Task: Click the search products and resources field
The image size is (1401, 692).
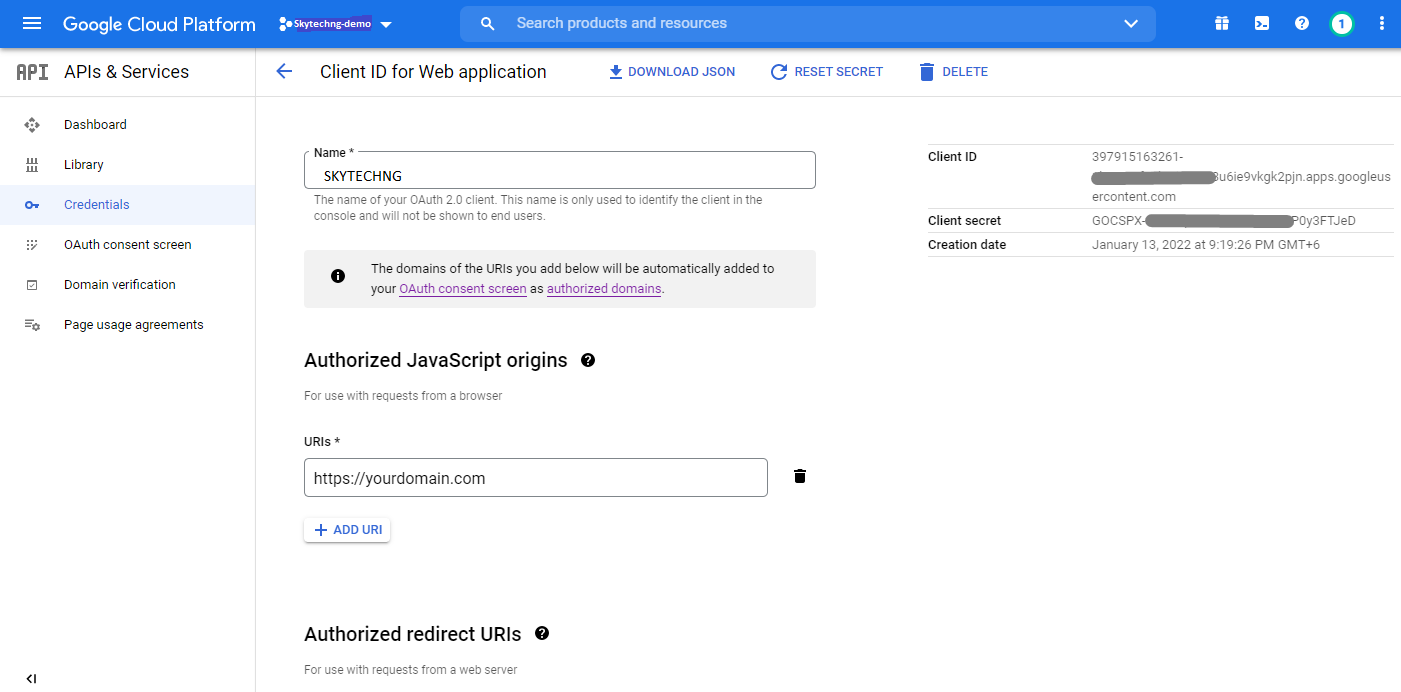Action: [x=807, y=23]
